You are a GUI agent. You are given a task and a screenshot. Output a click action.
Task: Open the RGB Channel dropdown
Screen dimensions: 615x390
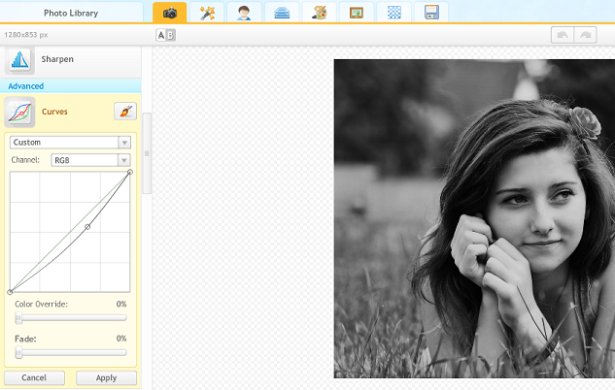[91, 160]
